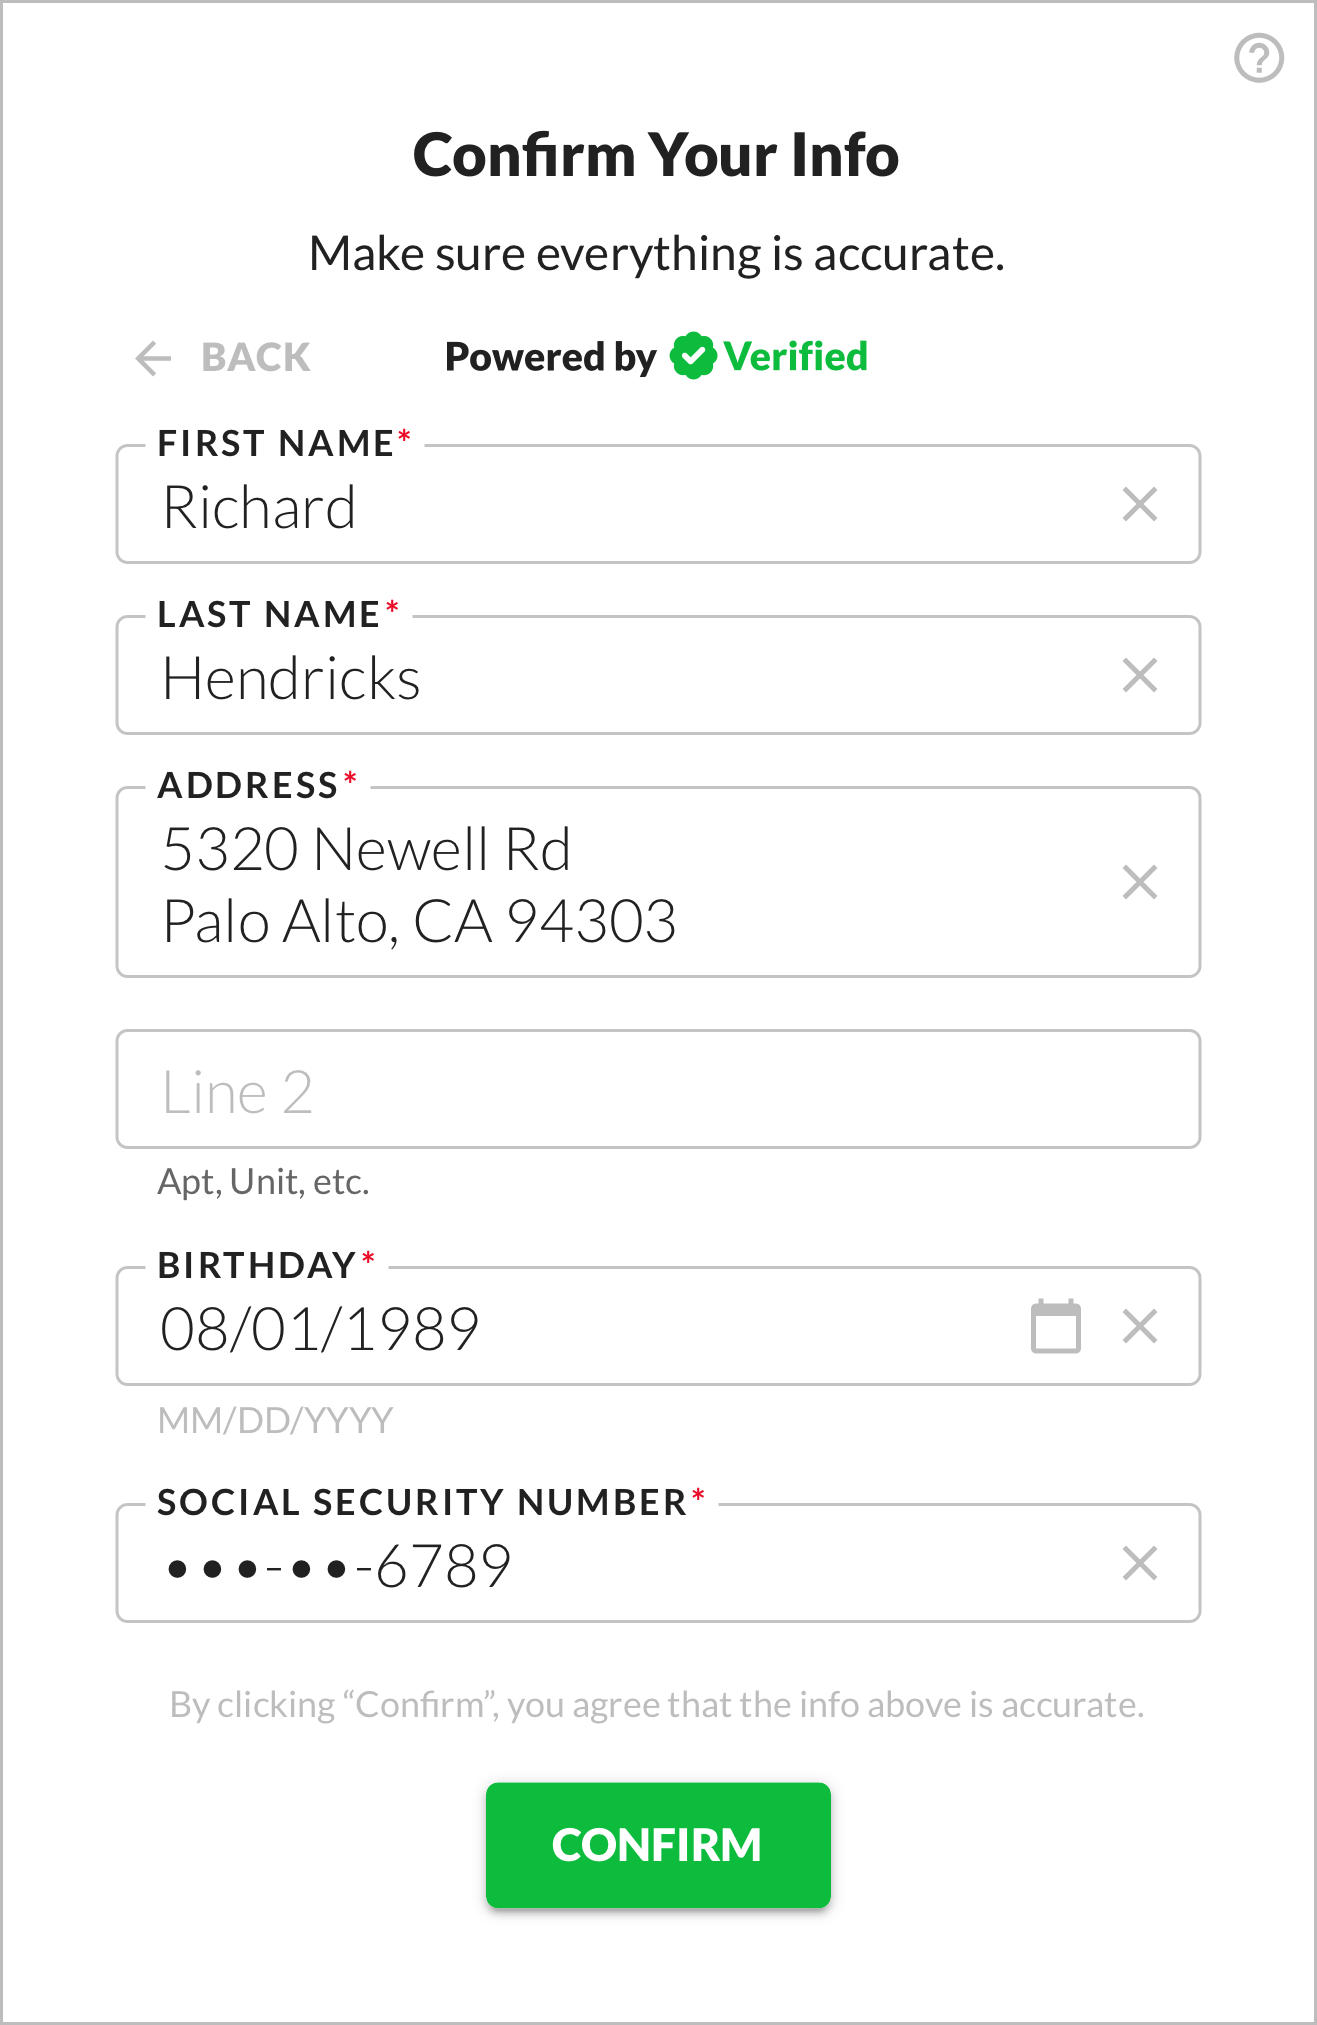The image size is (1317, 2025).
Task: Open the birthday calendar picker
Action: pyautogui.click(x=1055, y=1327)
